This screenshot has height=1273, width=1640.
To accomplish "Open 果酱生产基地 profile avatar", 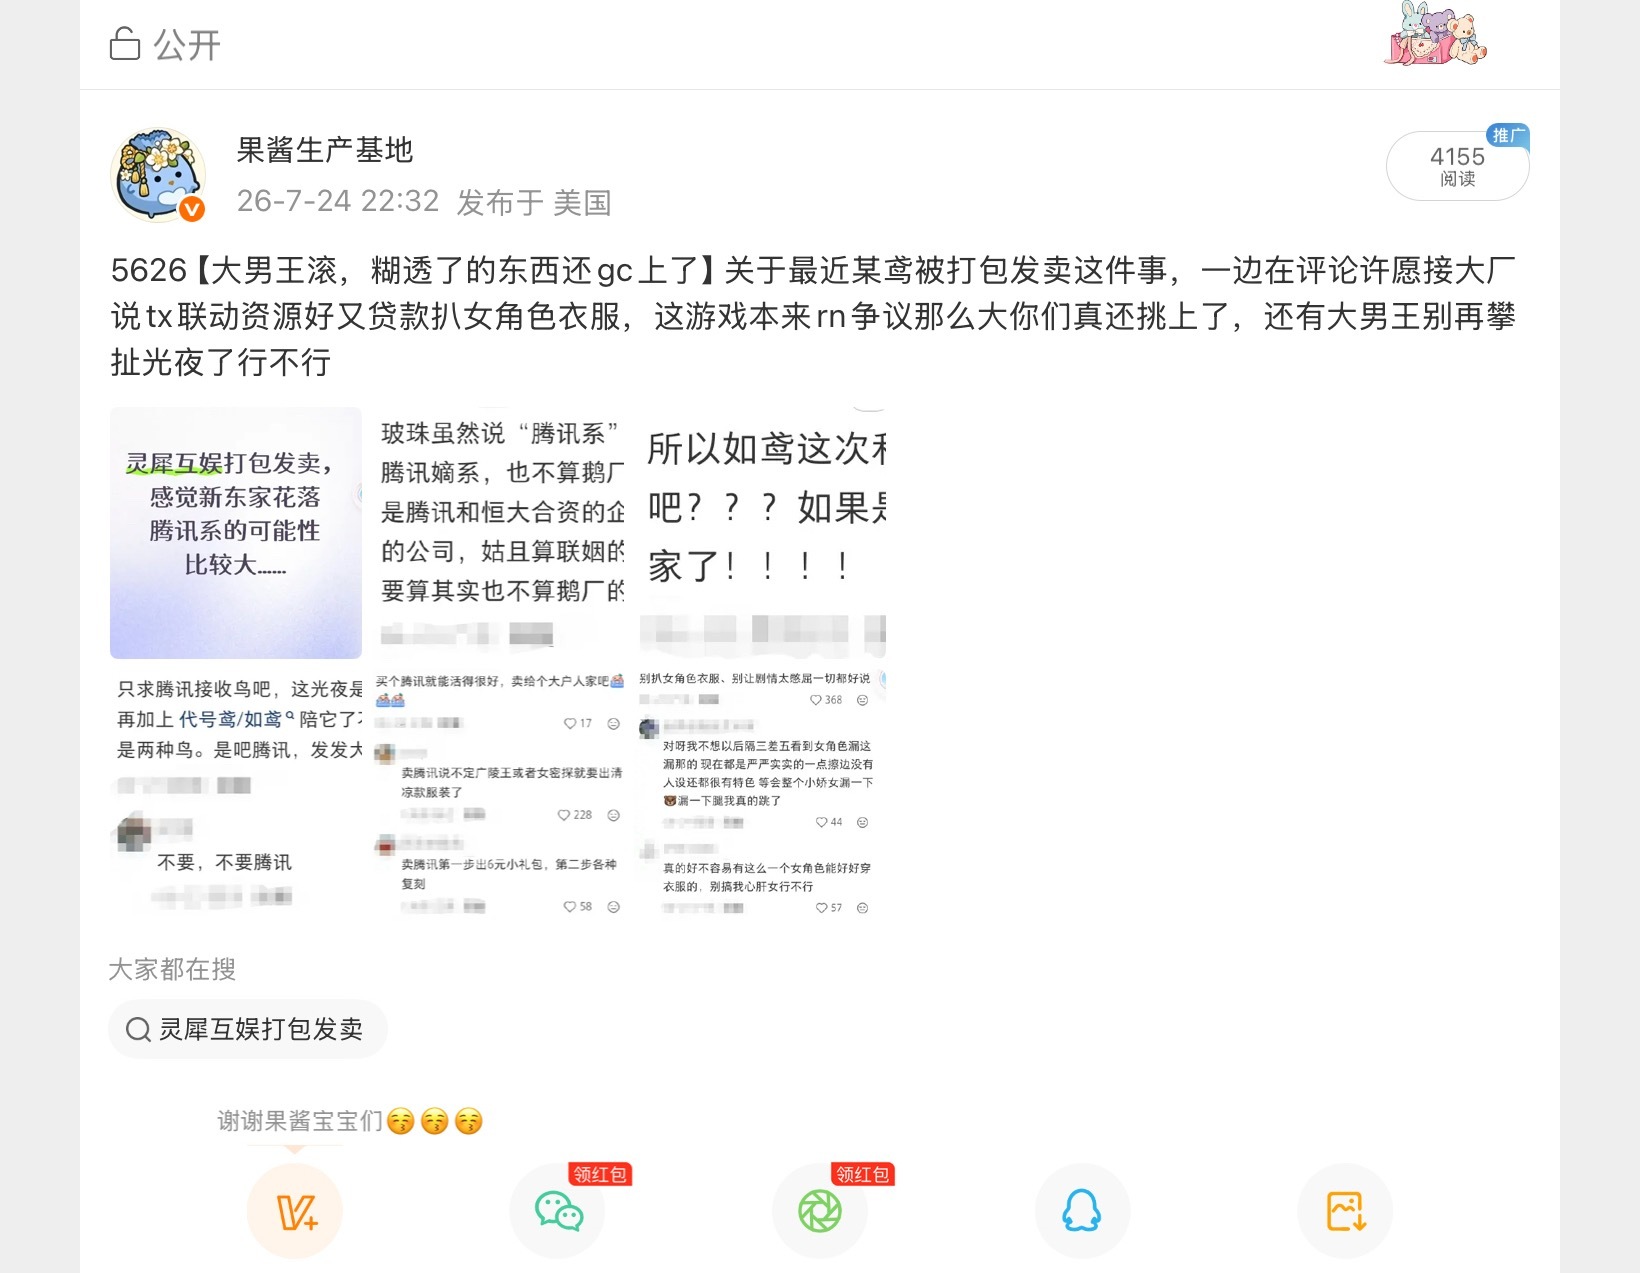I will [x=158, y=175].
